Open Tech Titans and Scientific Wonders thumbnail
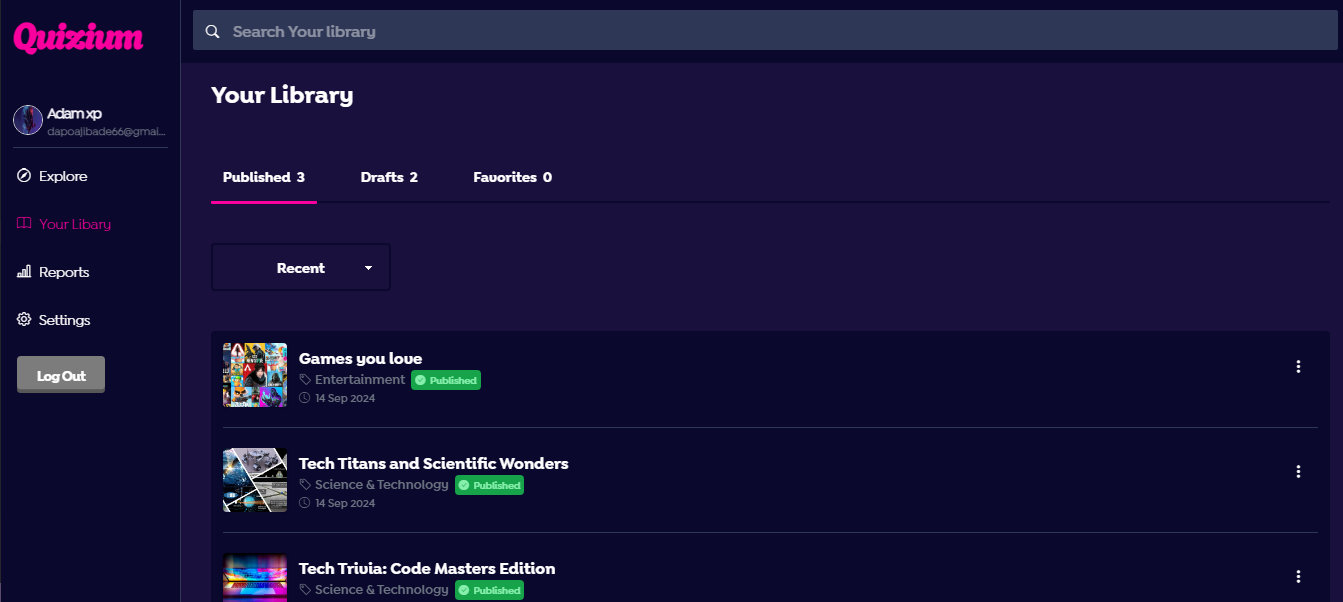Image resolution: width=1343 pixels, height=602 pixels. coord(255,480)
